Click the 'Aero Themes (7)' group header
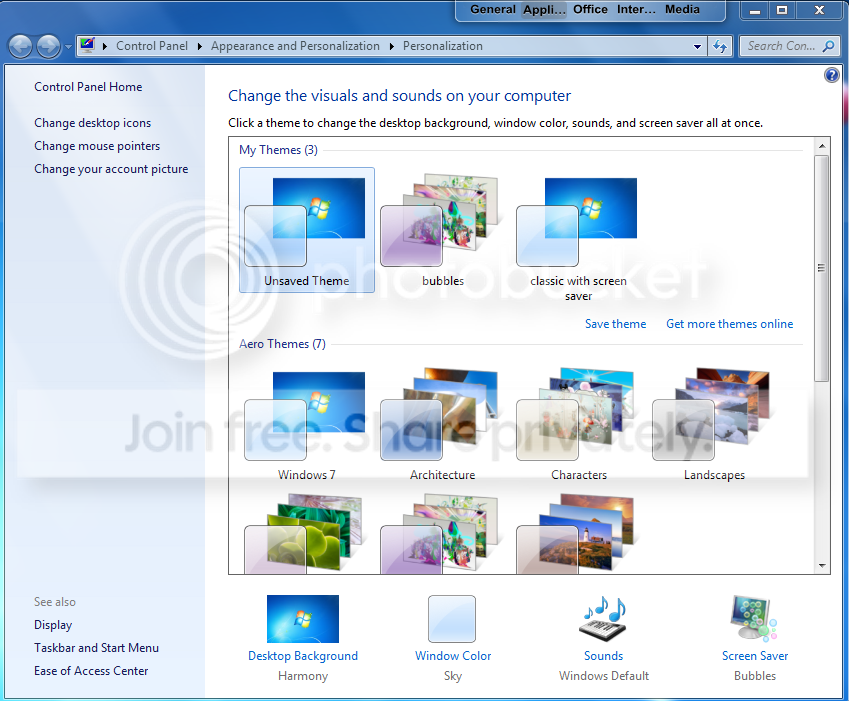 (x=282, y=344)
